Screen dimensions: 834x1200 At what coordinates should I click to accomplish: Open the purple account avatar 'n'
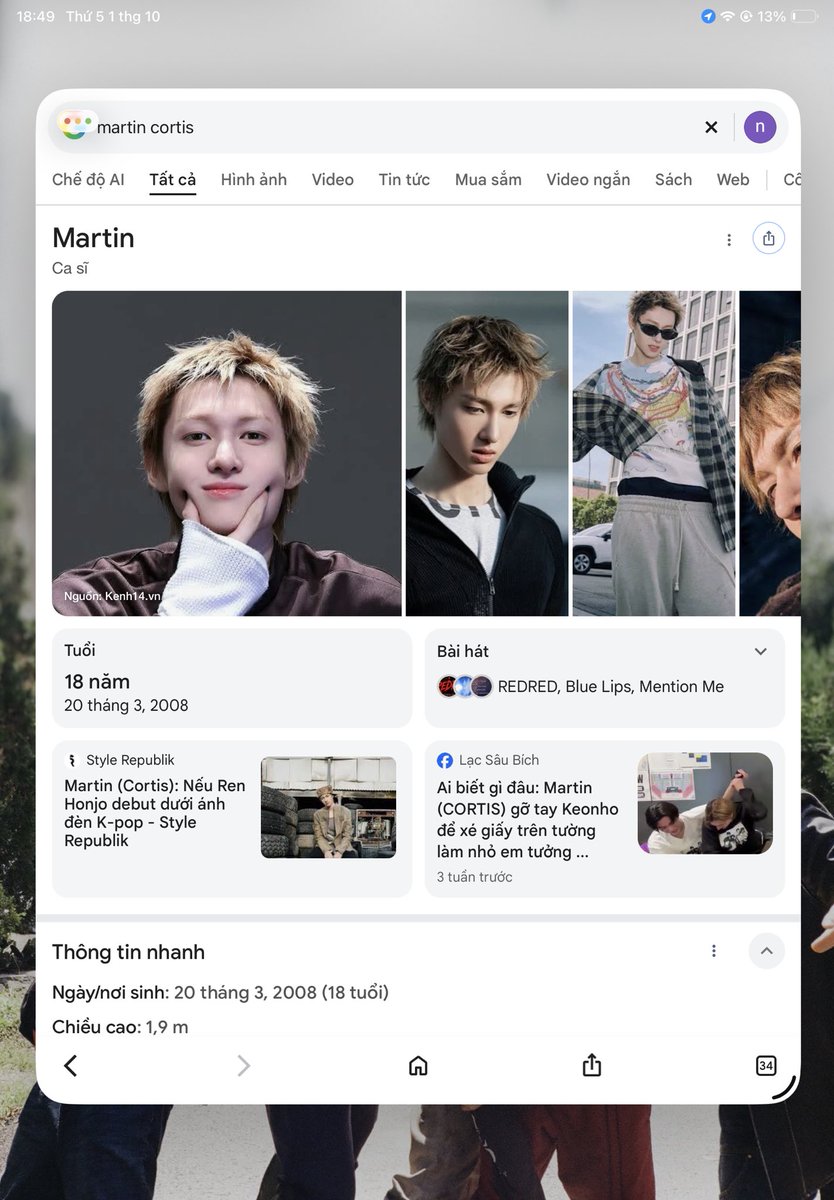[760, 127]
